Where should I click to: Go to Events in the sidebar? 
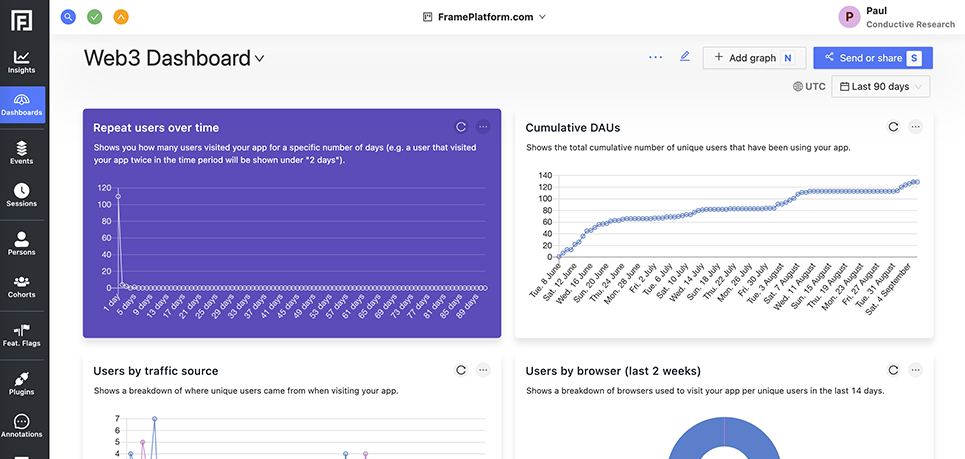pyautogui.click(x=22, y=153)
